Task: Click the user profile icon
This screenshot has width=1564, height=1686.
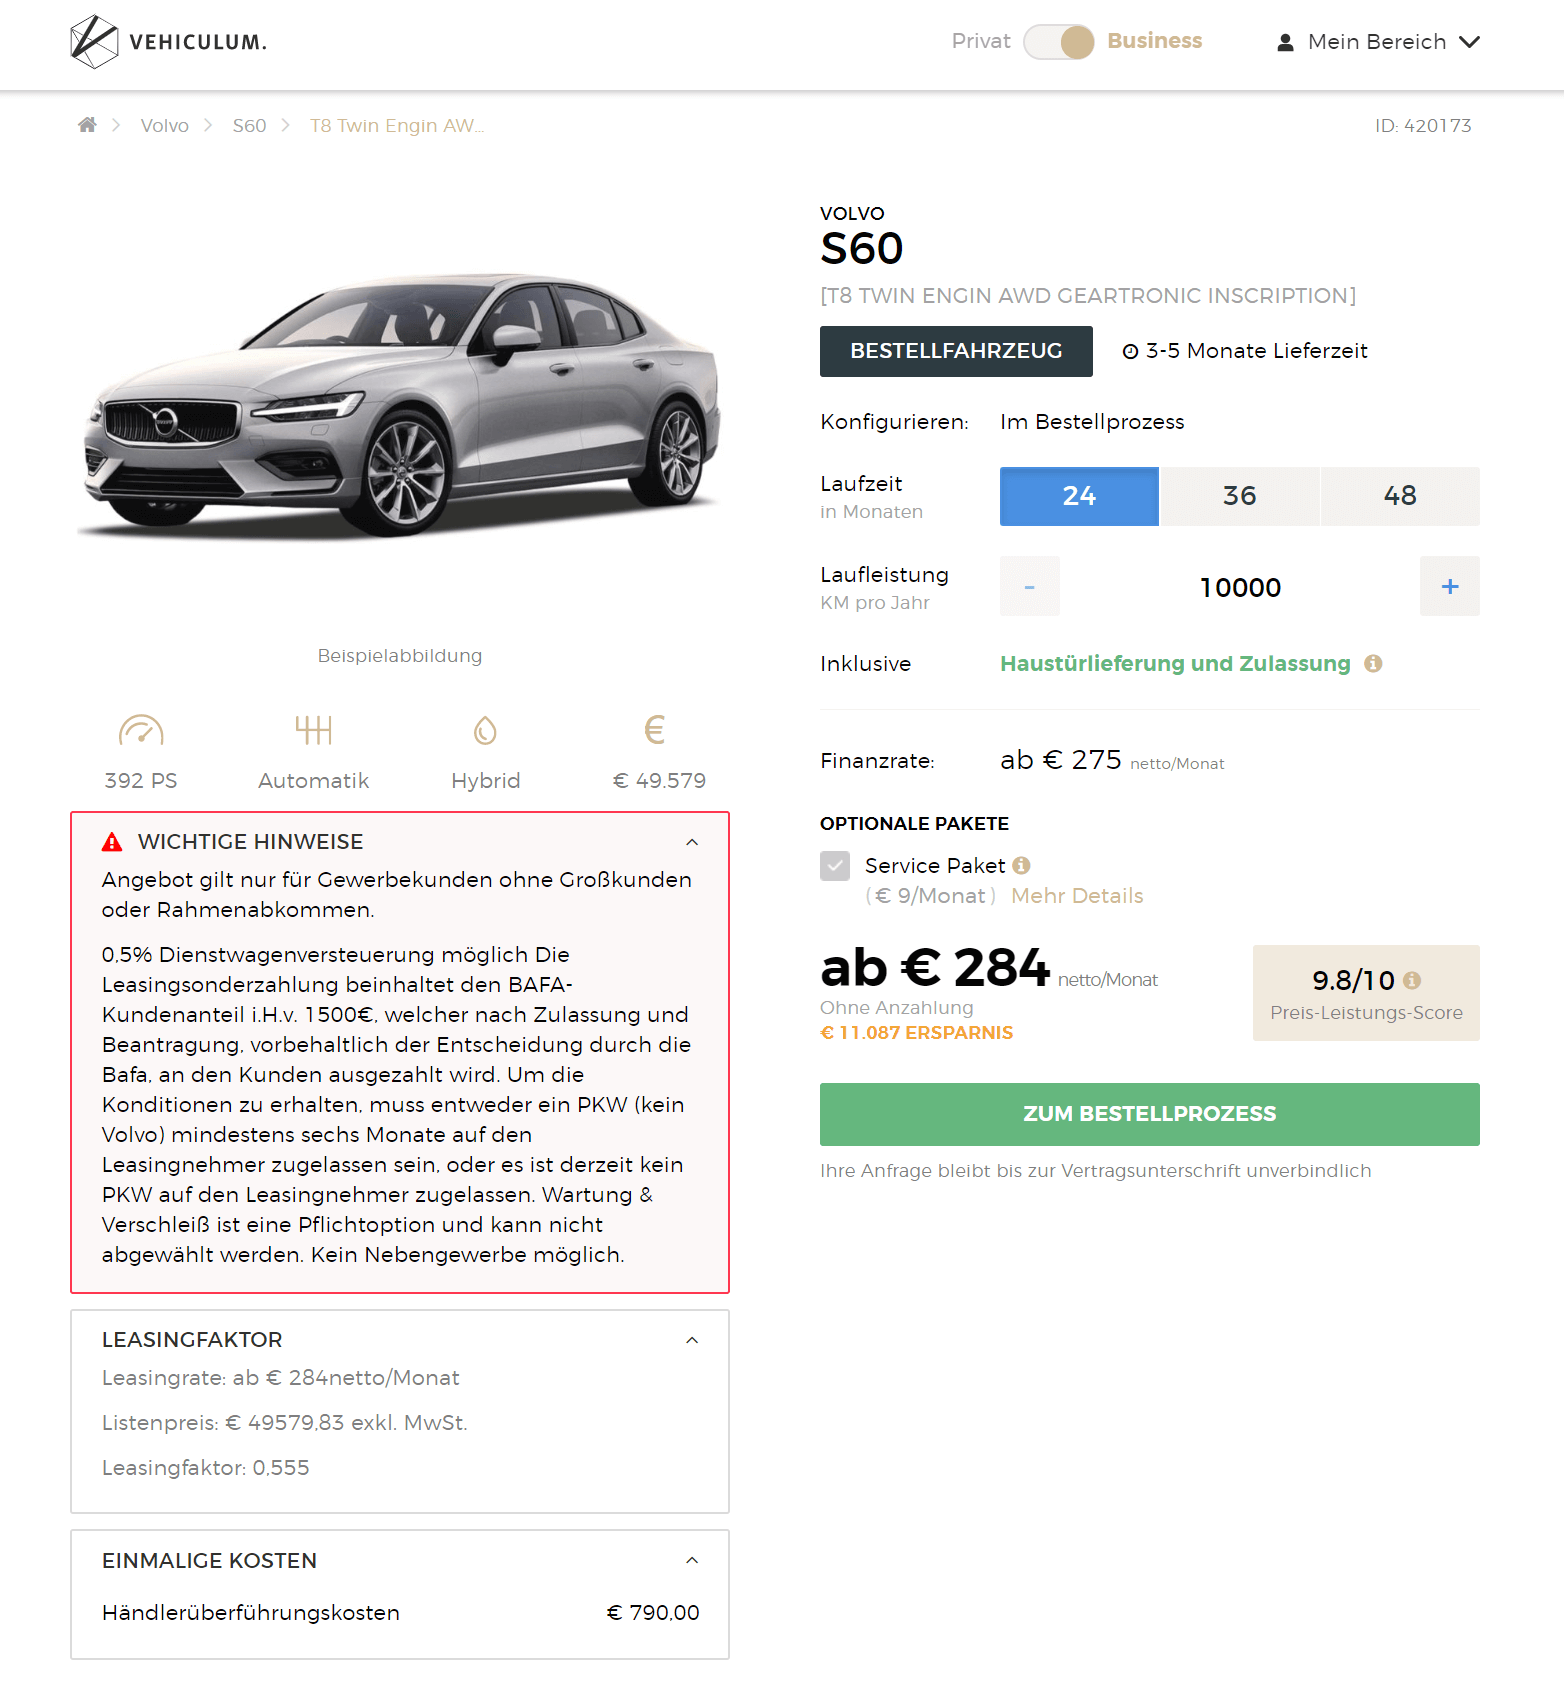Action: [1286, 42]
